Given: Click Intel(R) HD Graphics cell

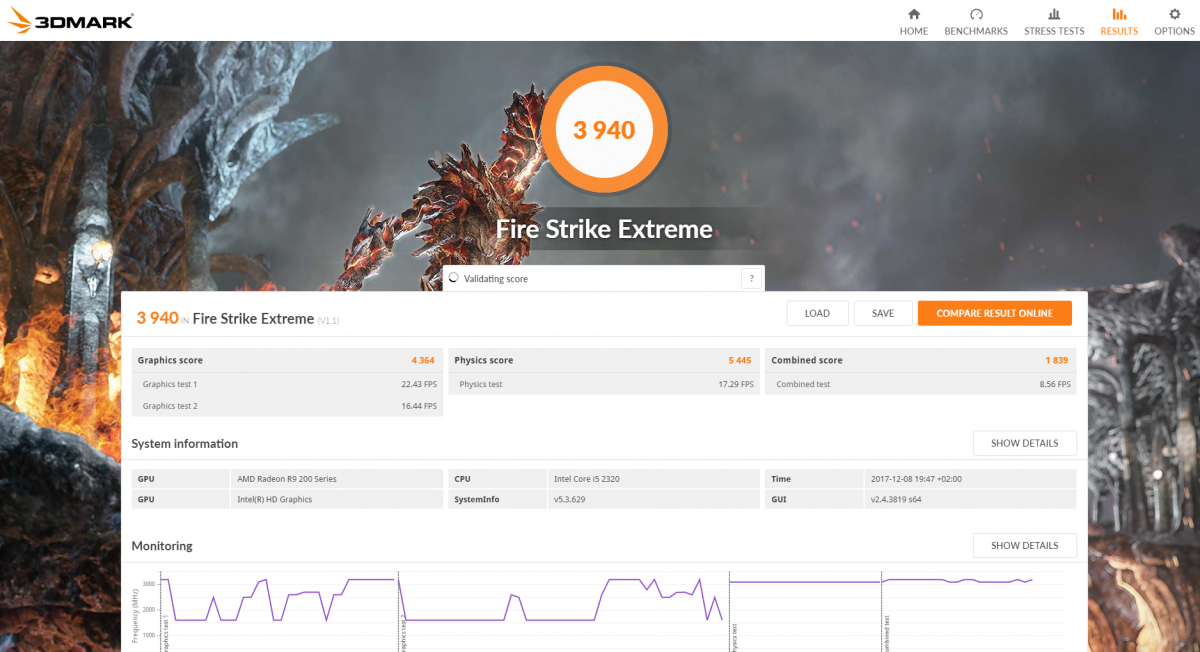Looking at the screenshot, I should point(337,499).
